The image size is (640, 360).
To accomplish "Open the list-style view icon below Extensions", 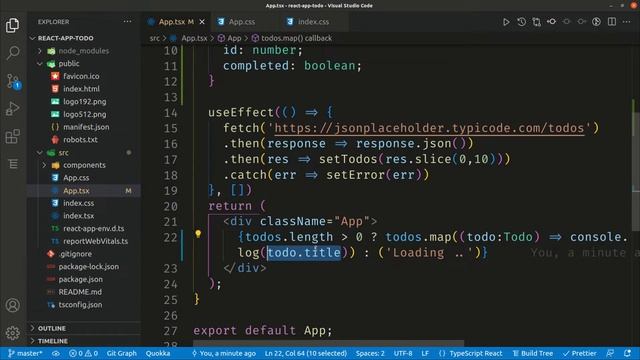I will pyautogui.click(x=13, y=164).
